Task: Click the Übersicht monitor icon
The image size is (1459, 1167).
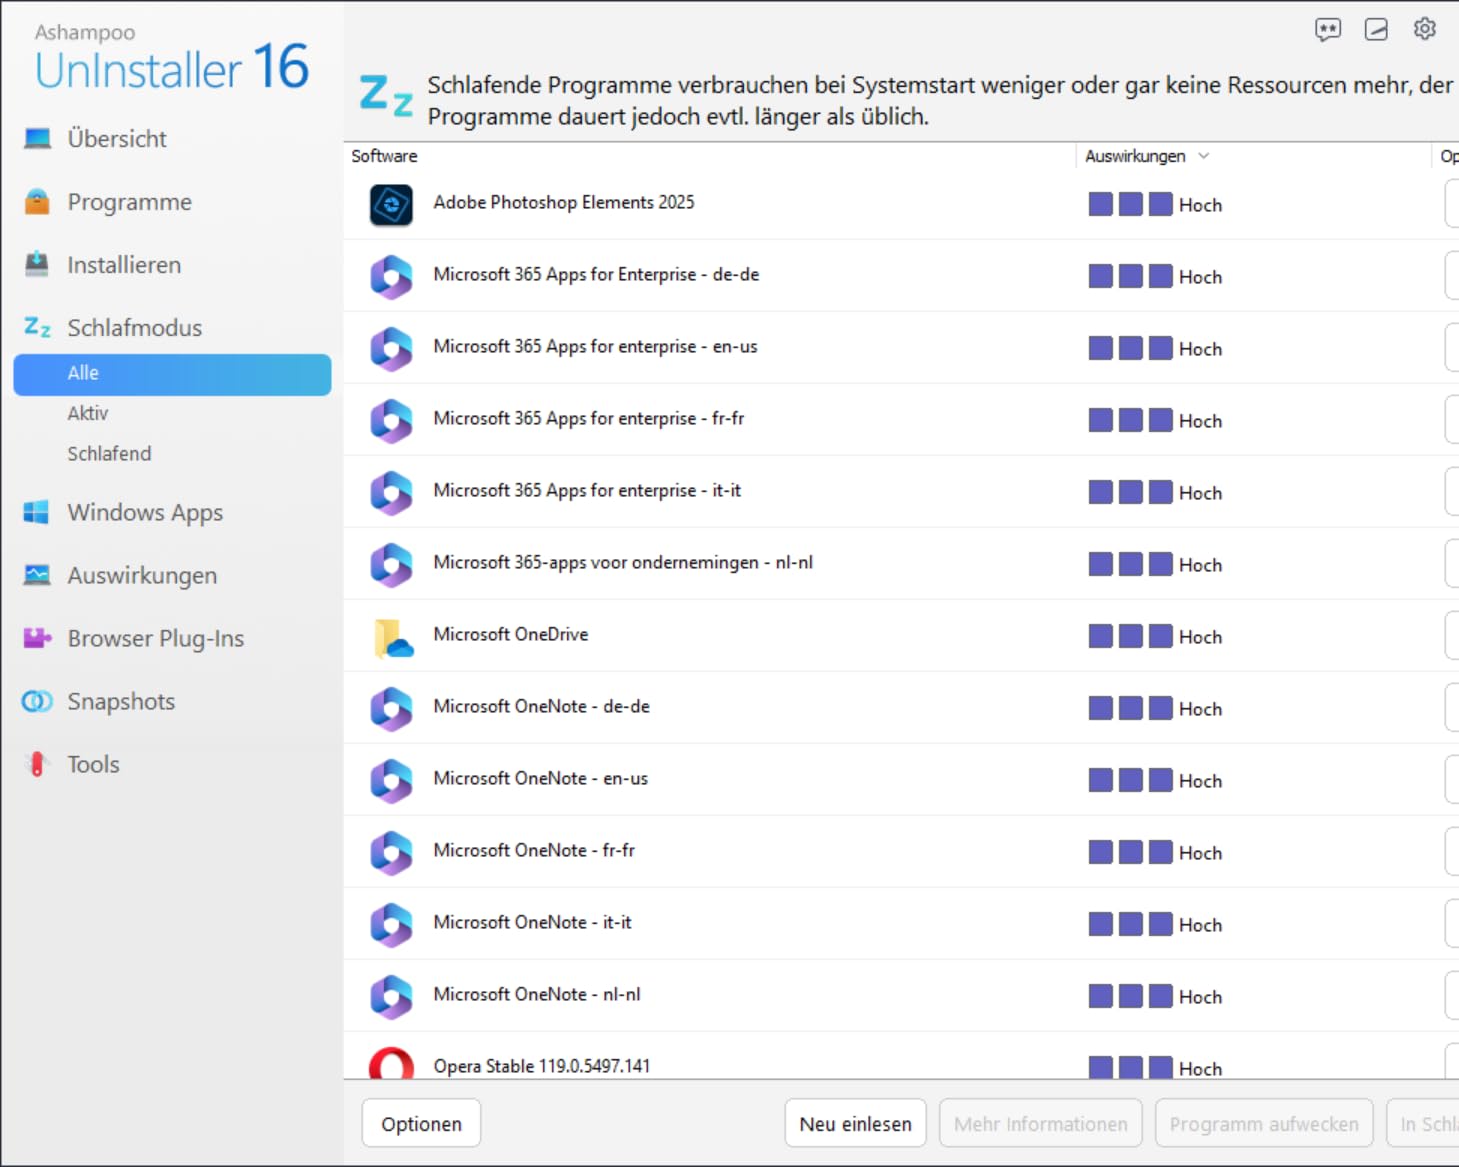Action: coord(37,139)
